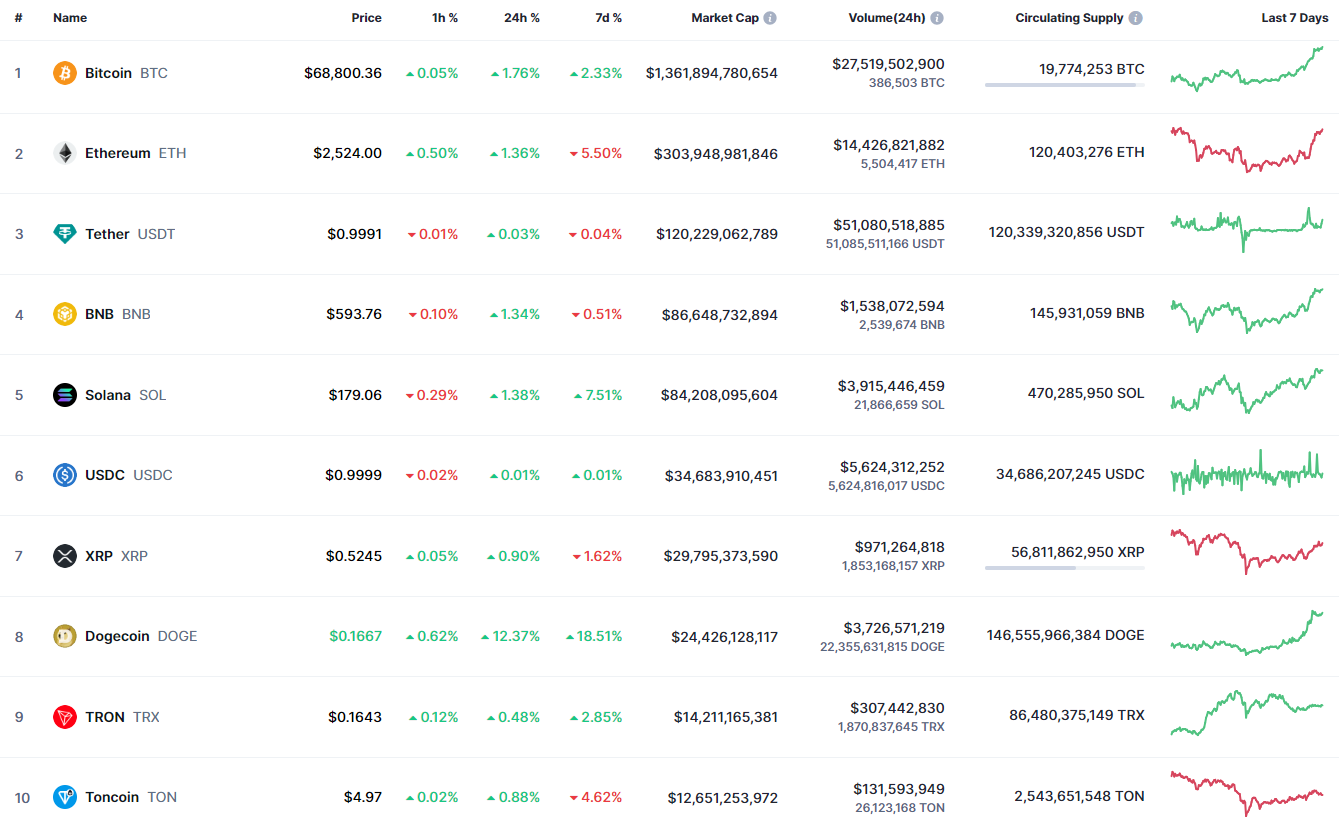Click the XRP logo icon
The width and height of the screenshot is (1342, 832).
[65, 556]
